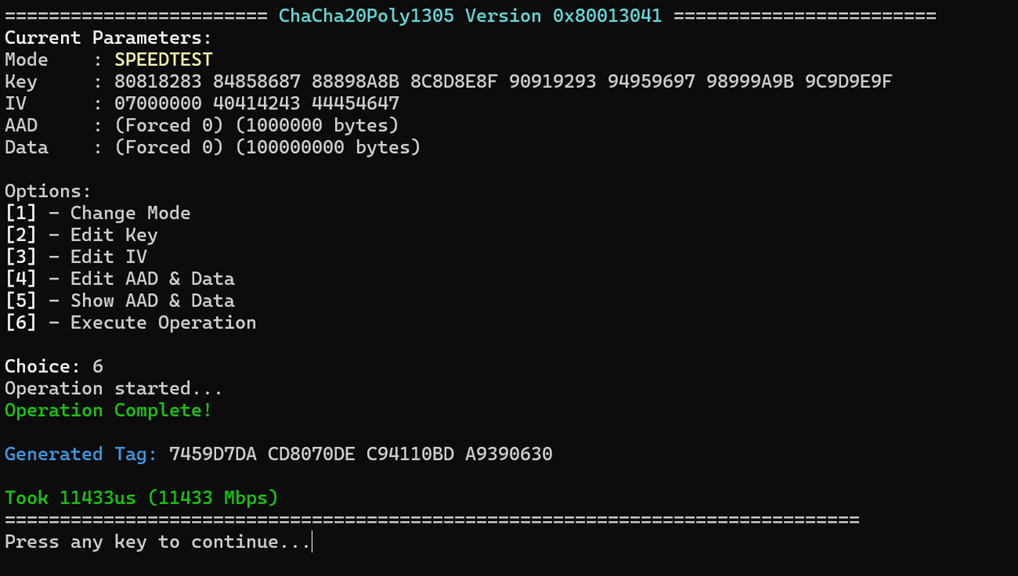Screen dimensions: 1018x576
Task: Click the '[2] – Edit Key' option
Action: coord(82,235)
